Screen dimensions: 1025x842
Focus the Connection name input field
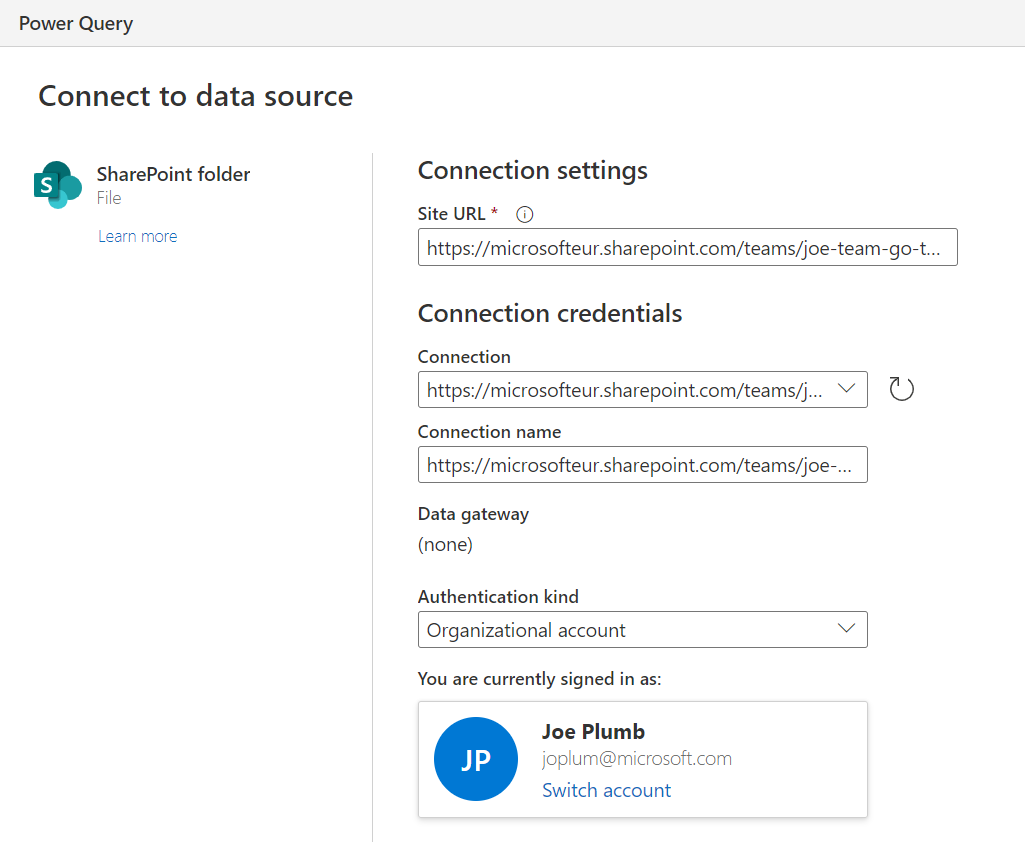(643, 465)
